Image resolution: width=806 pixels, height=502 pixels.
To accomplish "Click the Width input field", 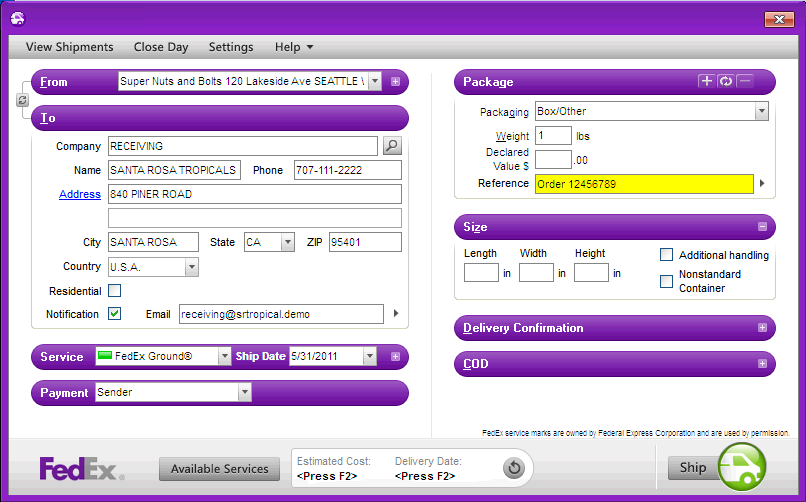I will point(536,272).
